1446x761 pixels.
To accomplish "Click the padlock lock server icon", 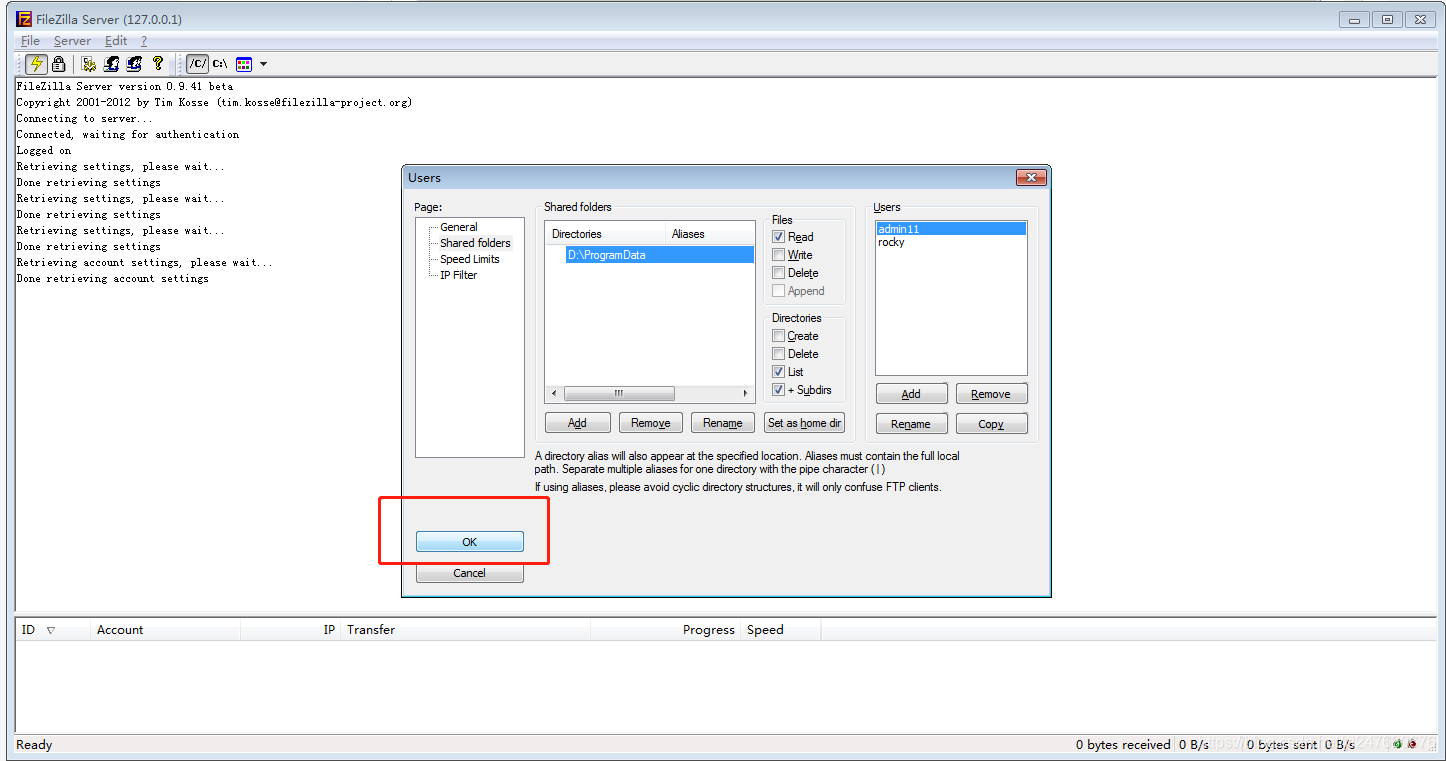I will (x=59, y=64).
